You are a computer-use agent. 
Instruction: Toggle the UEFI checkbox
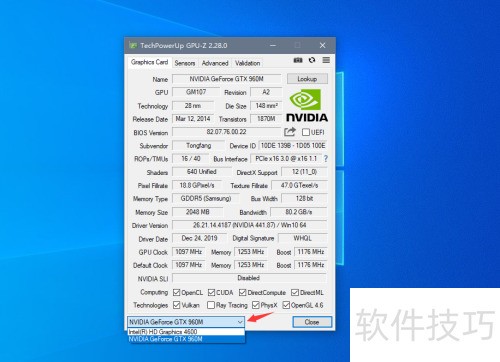[306, 132]
